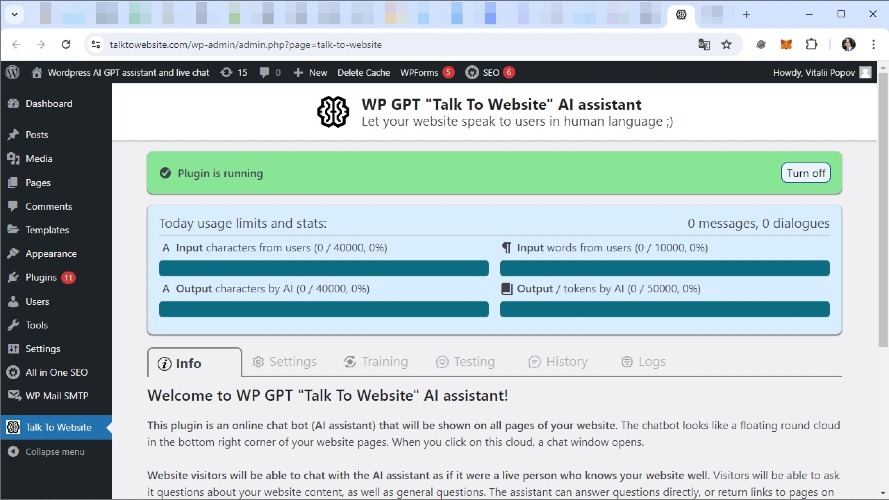
Task: Switch to the Info tab
Action: pos(194,363)
